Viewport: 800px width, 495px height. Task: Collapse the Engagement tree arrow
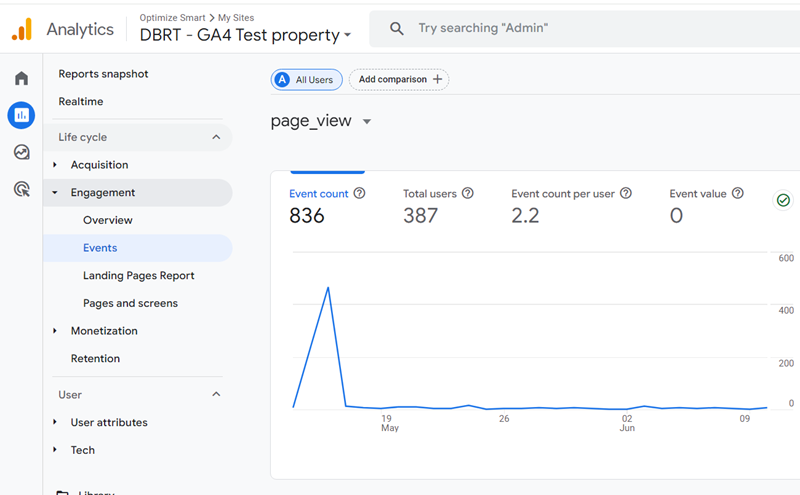click(55, 192)
